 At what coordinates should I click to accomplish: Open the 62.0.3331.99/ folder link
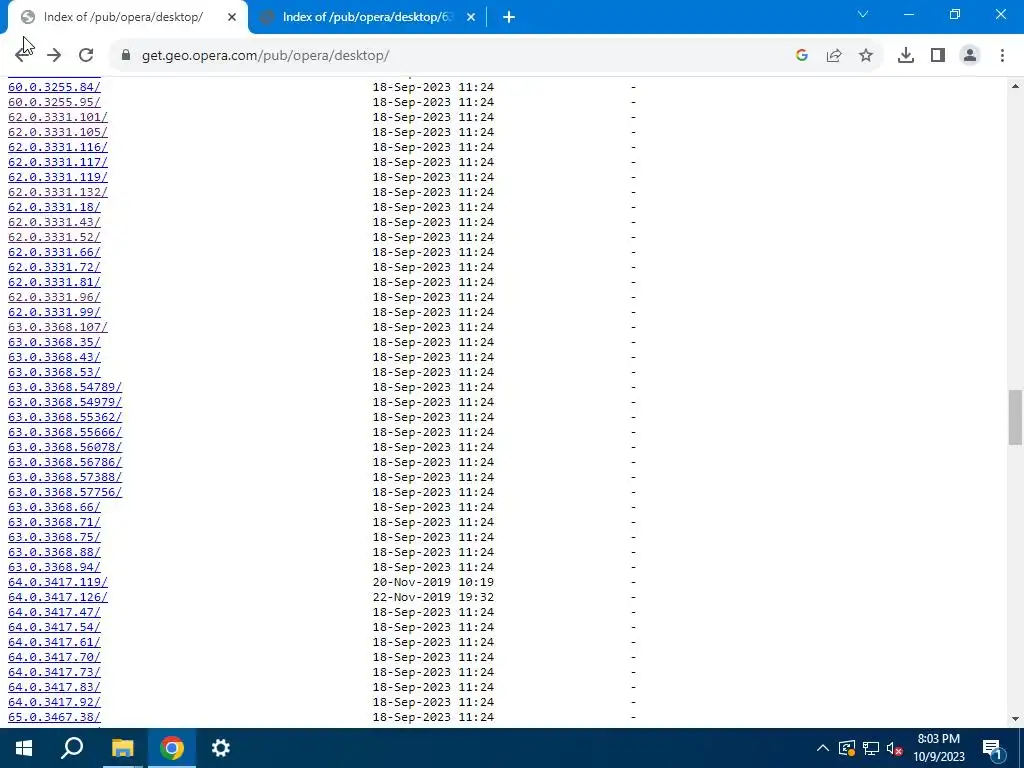(54, 312)
